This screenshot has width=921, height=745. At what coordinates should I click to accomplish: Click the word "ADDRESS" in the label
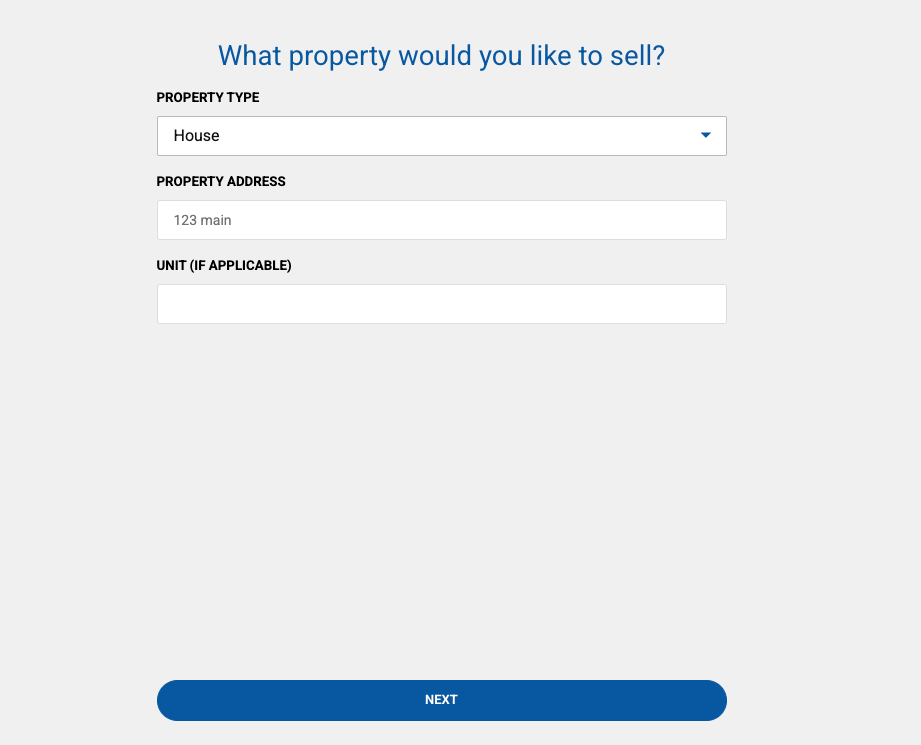tap(254, 182)
